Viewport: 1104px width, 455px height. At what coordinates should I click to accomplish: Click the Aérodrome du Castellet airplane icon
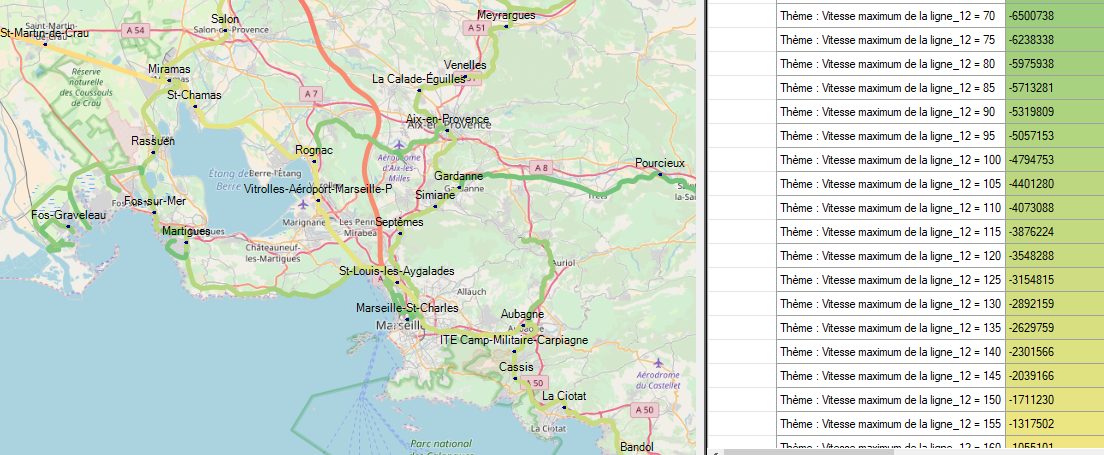pos(658,362)
